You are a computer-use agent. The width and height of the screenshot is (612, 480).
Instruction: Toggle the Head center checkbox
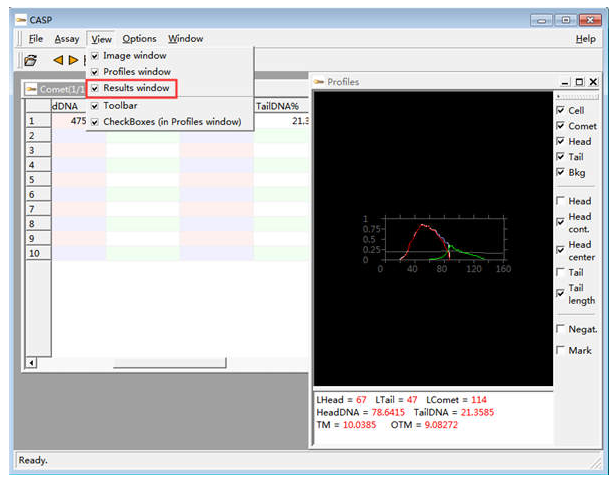560,250
